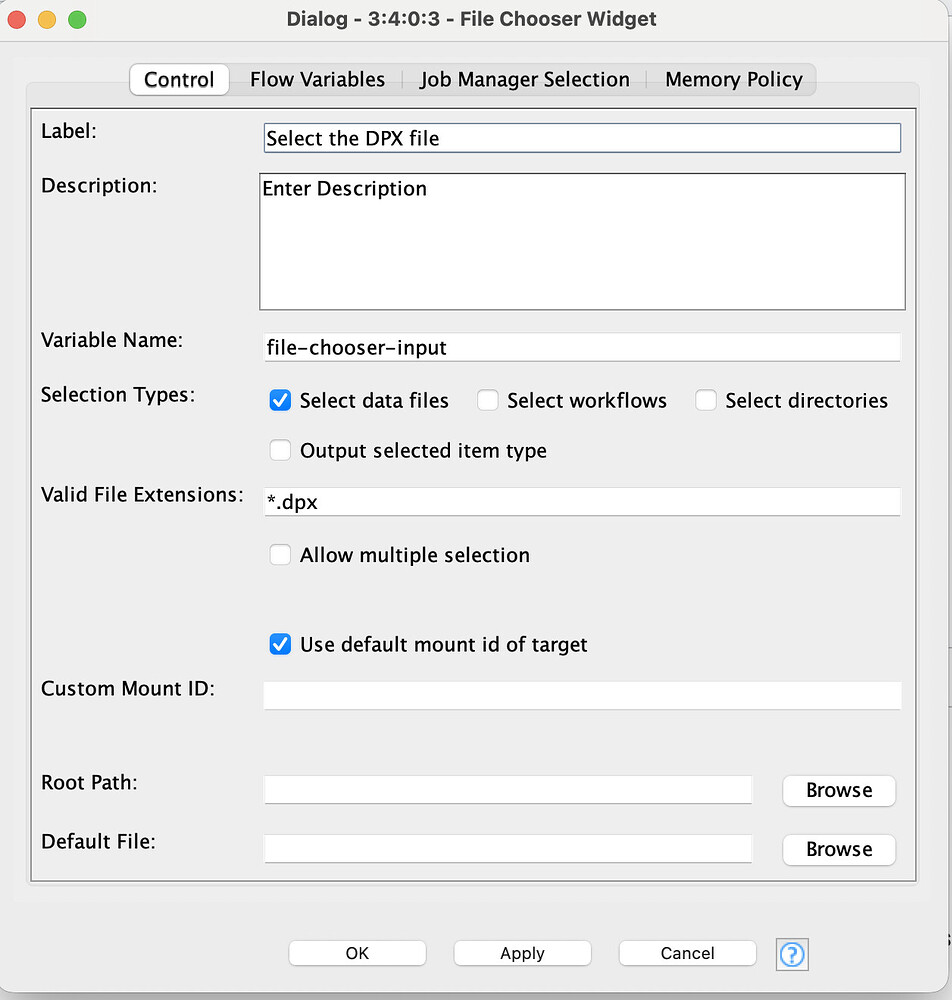952x1000 pixels.
Task: Switch to the Control tab
Action: (x=179, y=80)
